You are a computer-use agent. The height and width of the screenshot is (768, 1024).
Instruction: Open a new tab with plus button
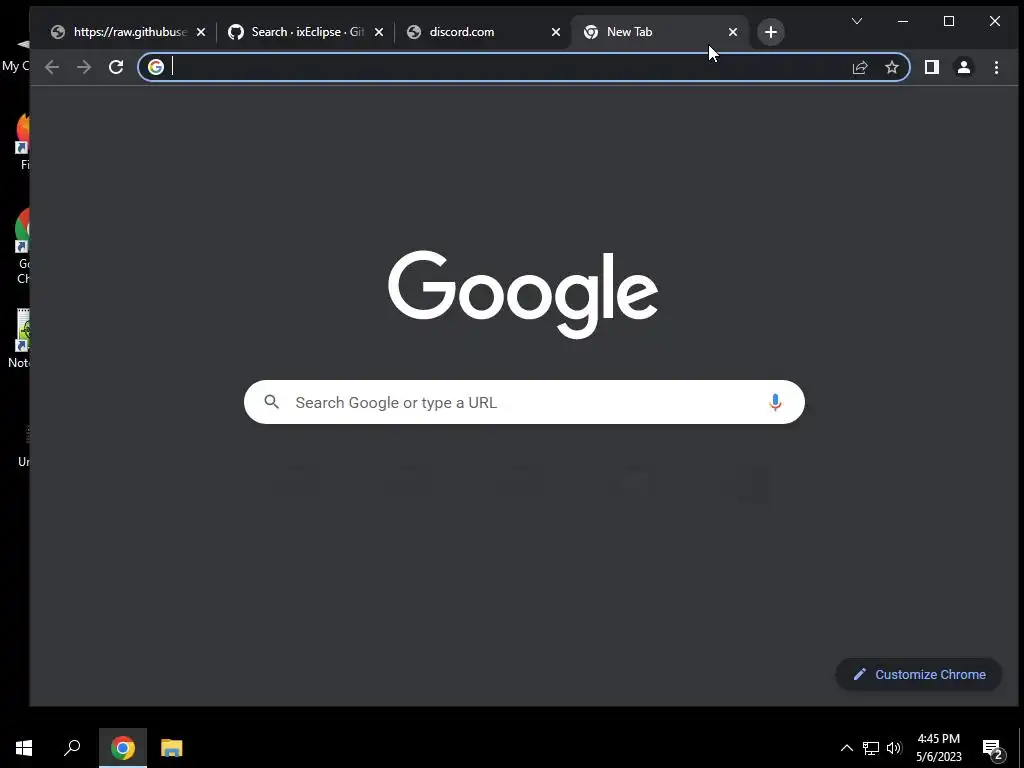click(x=771, y=32)
